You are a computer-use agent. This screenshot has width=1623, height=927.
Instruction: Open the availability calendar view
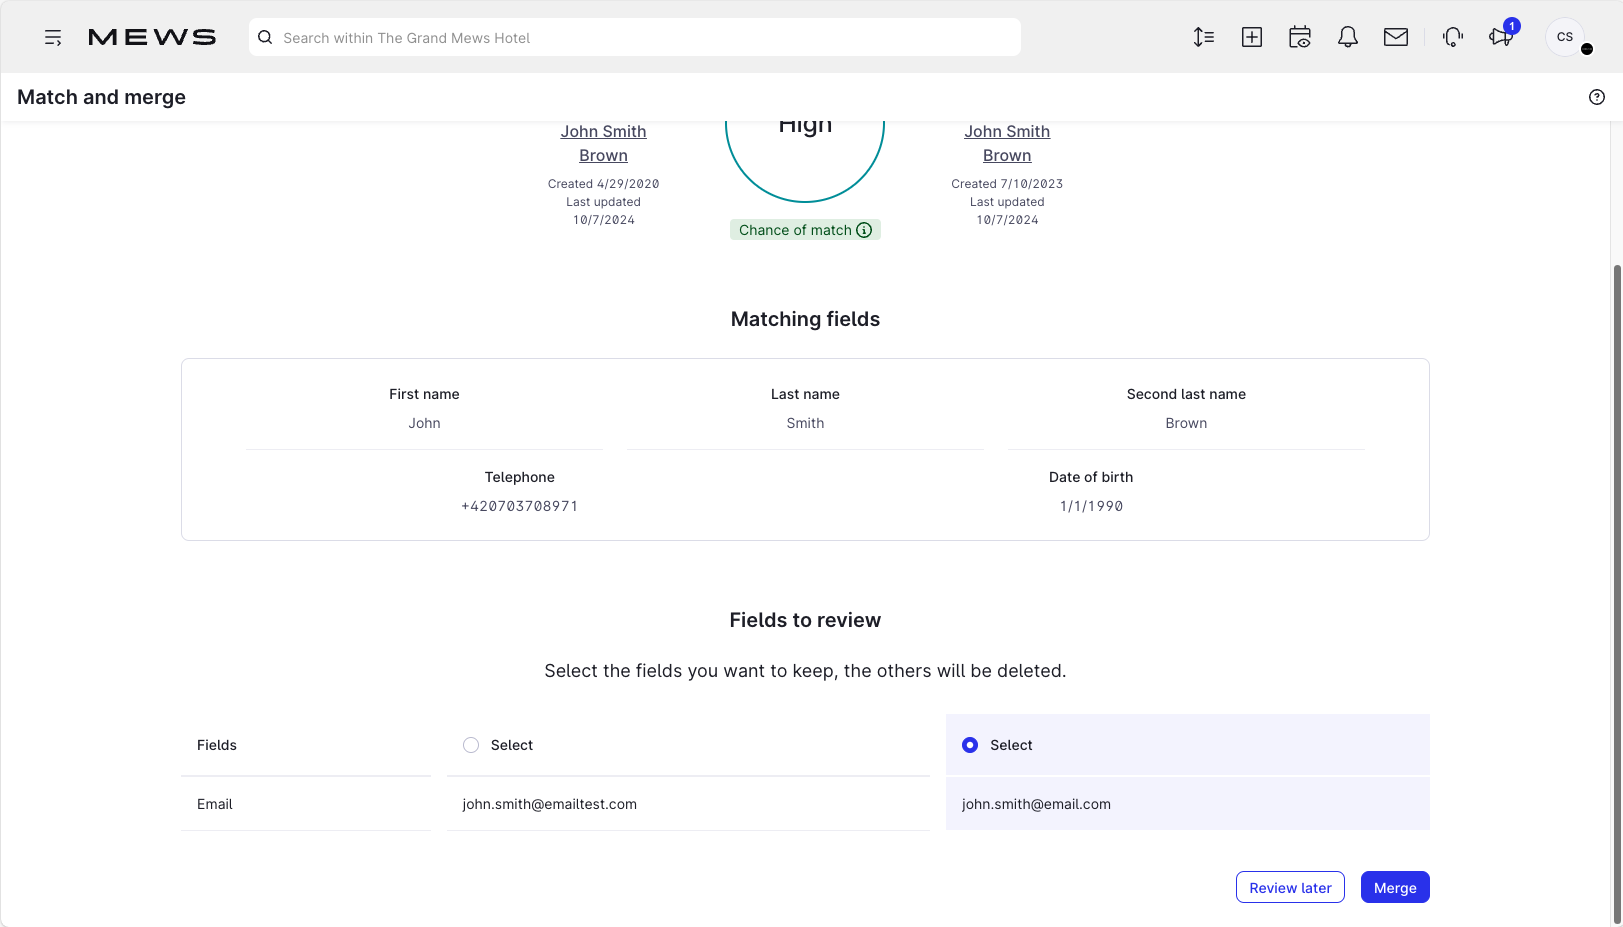(1299, 36)
